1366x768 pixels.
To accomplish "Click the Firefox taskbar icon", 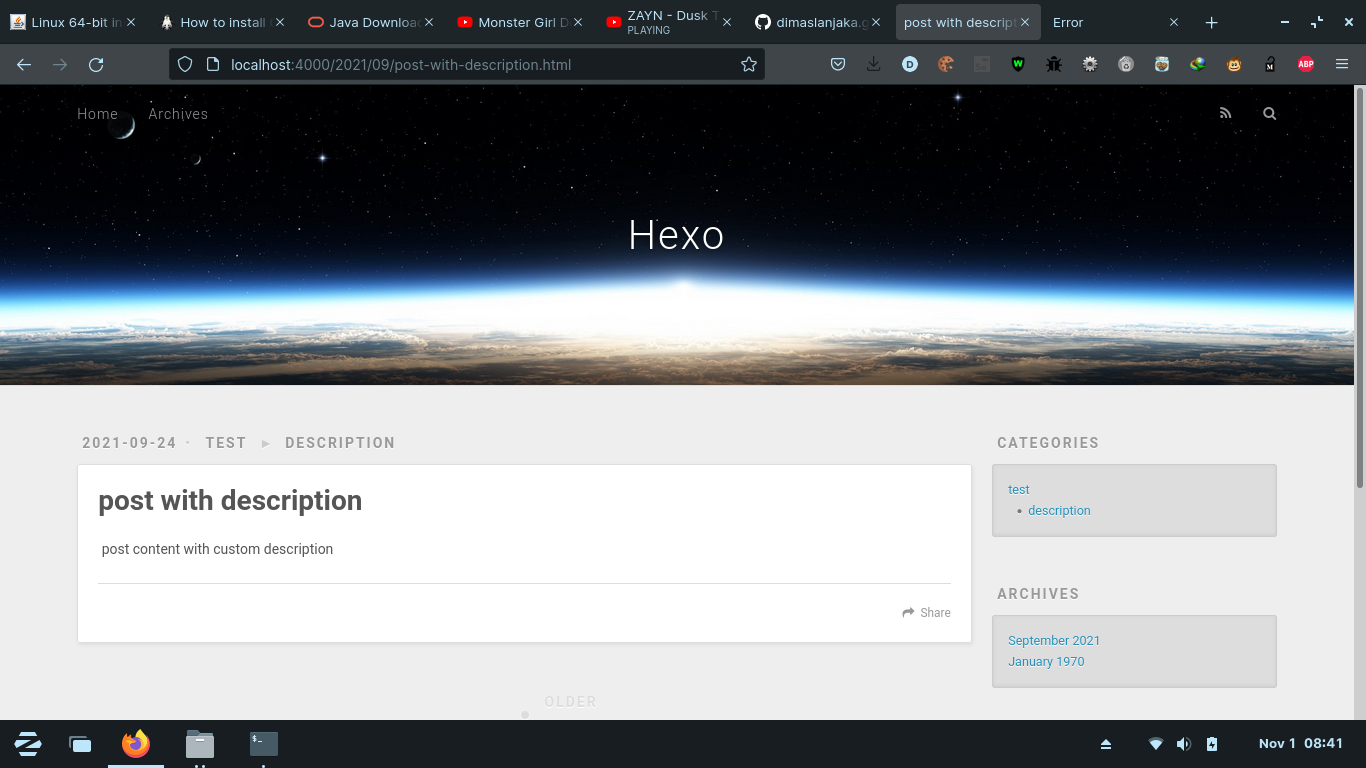I will (136, 744).
